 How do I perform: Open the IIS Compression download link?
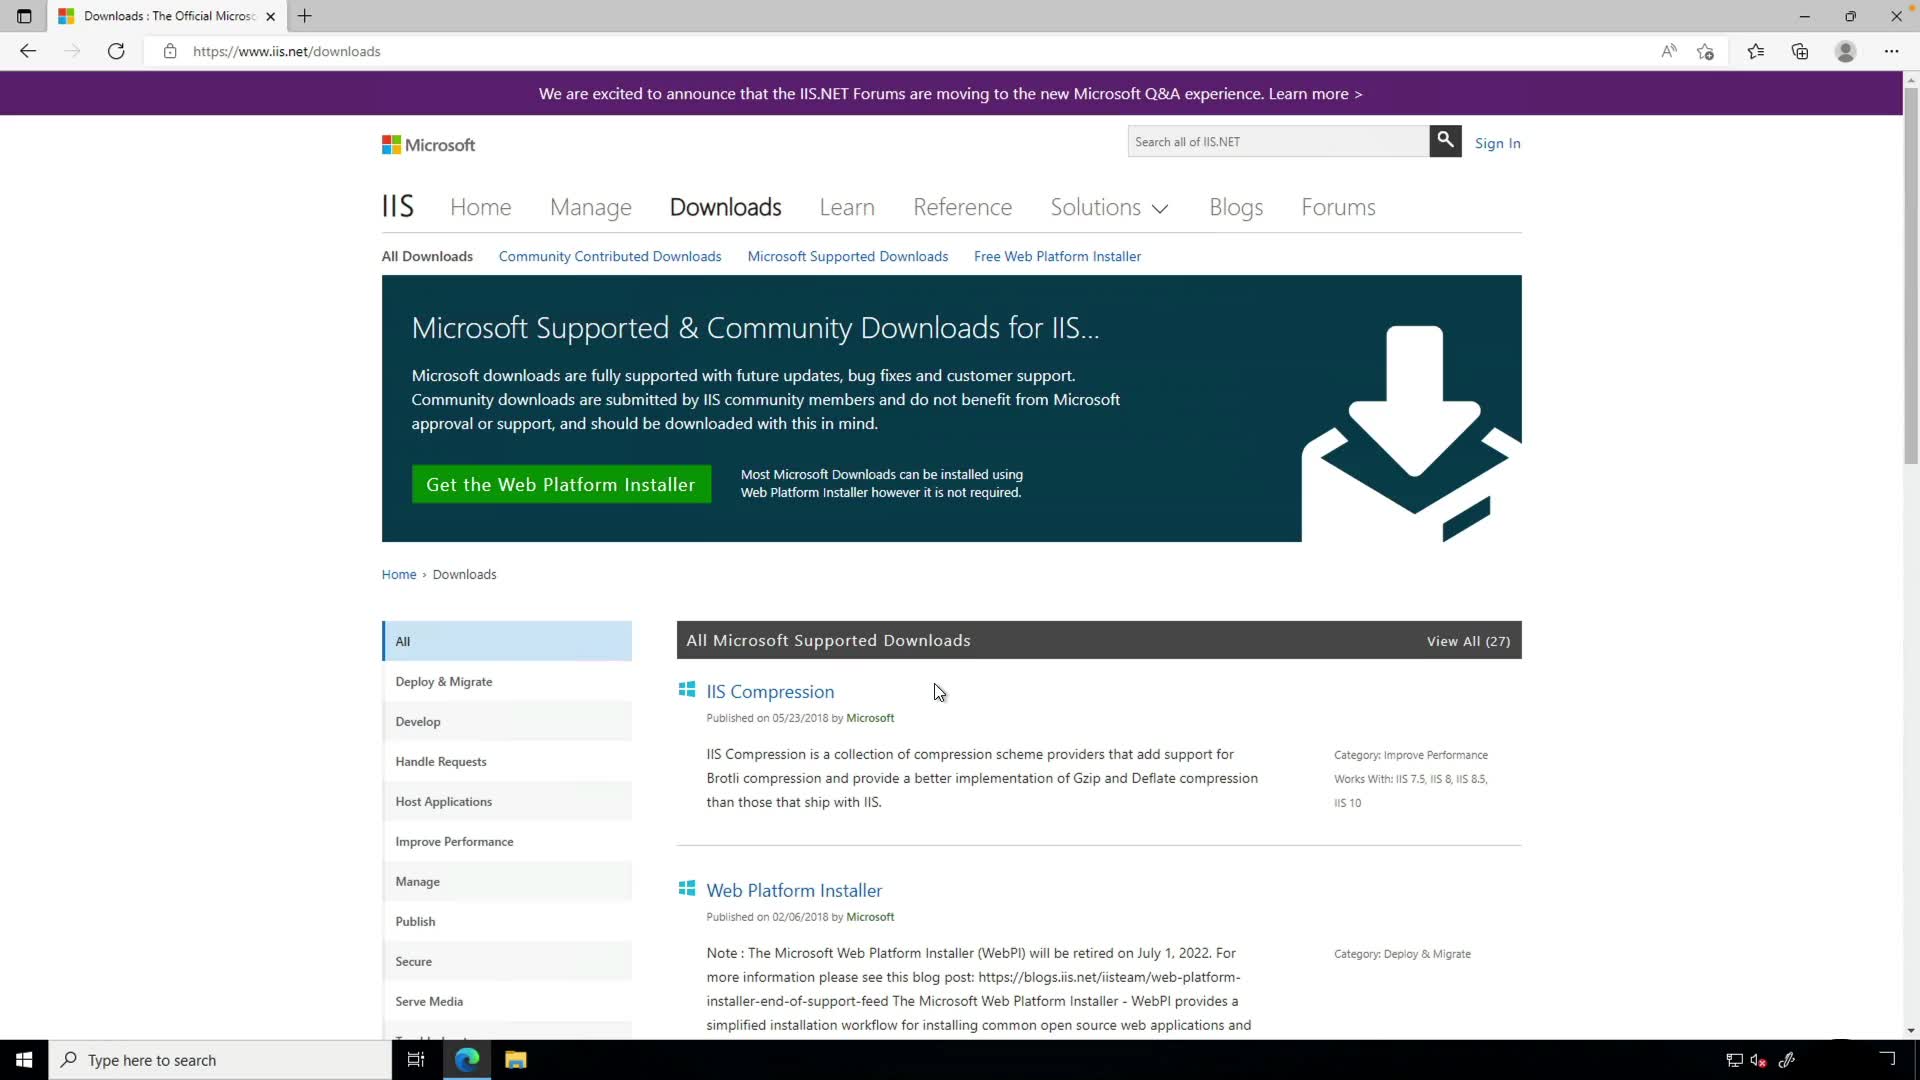(x=769, y=691)
